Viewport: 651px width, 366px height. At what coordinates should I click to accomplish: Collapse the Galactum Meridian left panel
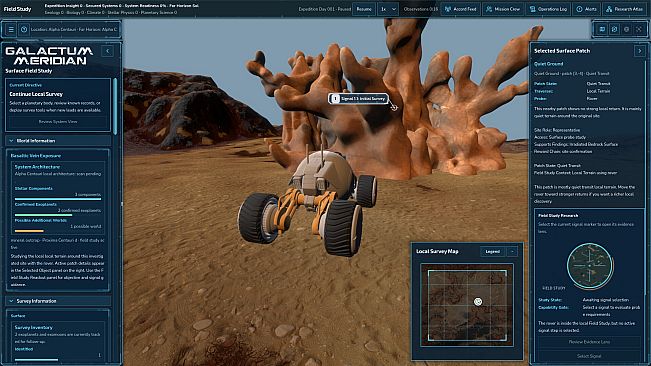(107, 51)
